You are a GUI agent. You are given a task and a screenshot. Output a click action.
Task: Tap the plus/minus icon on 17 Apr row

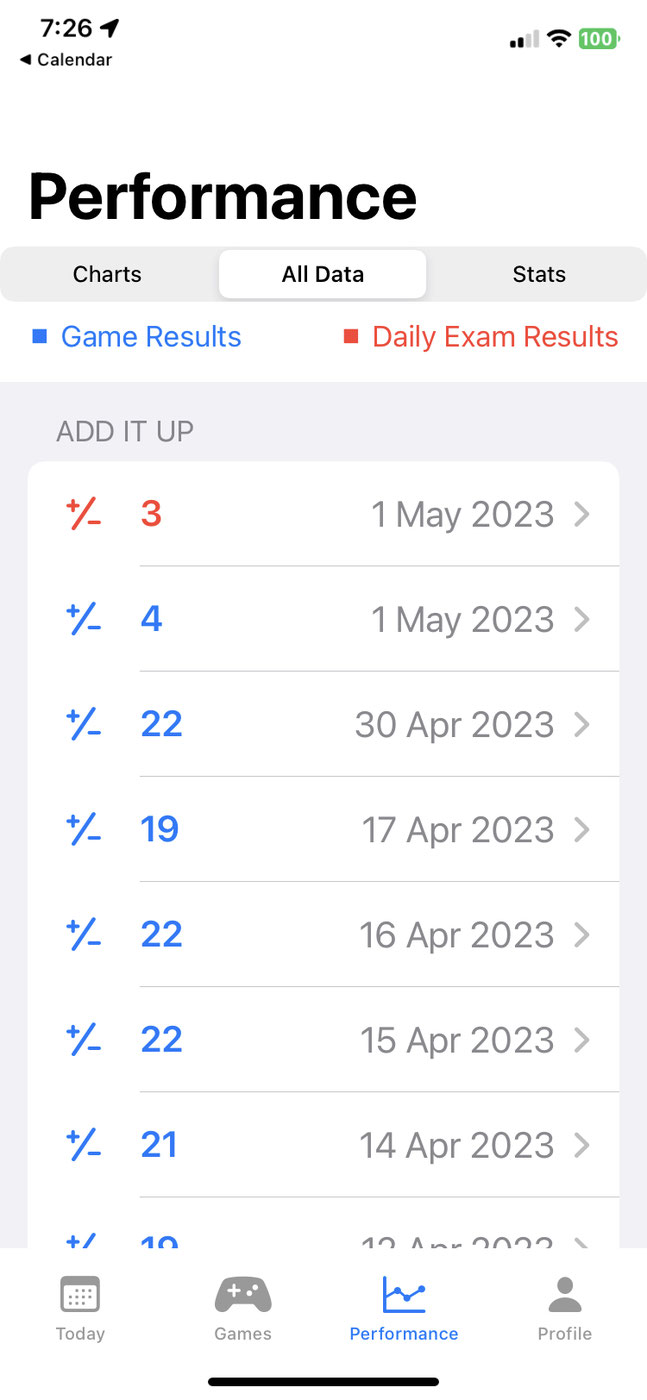tap(84, 829)
